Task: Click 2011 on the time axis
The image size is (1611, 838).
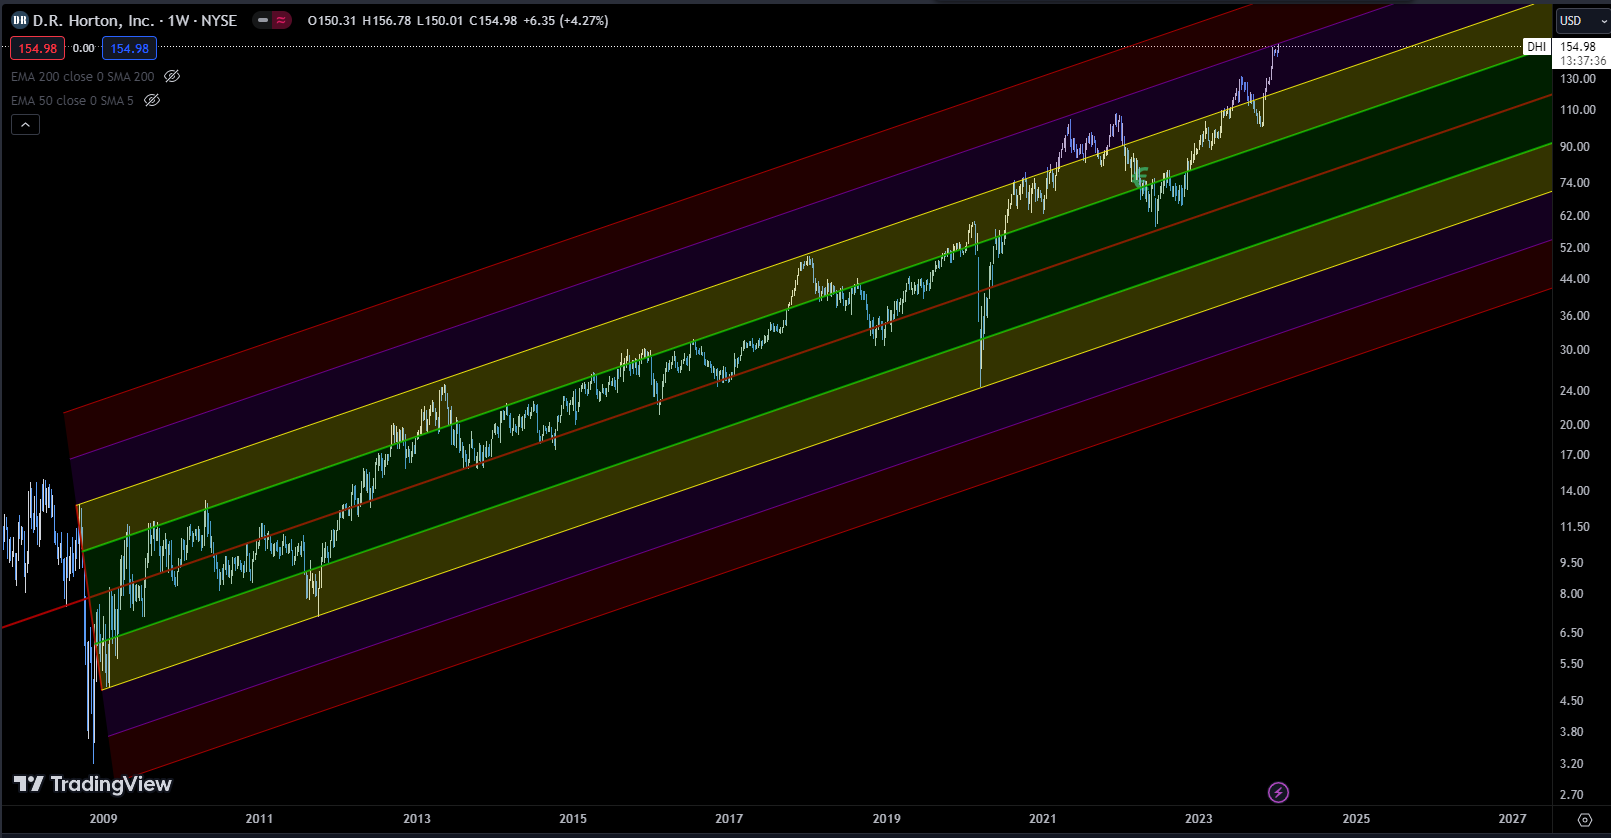Action: click(259, 819)
